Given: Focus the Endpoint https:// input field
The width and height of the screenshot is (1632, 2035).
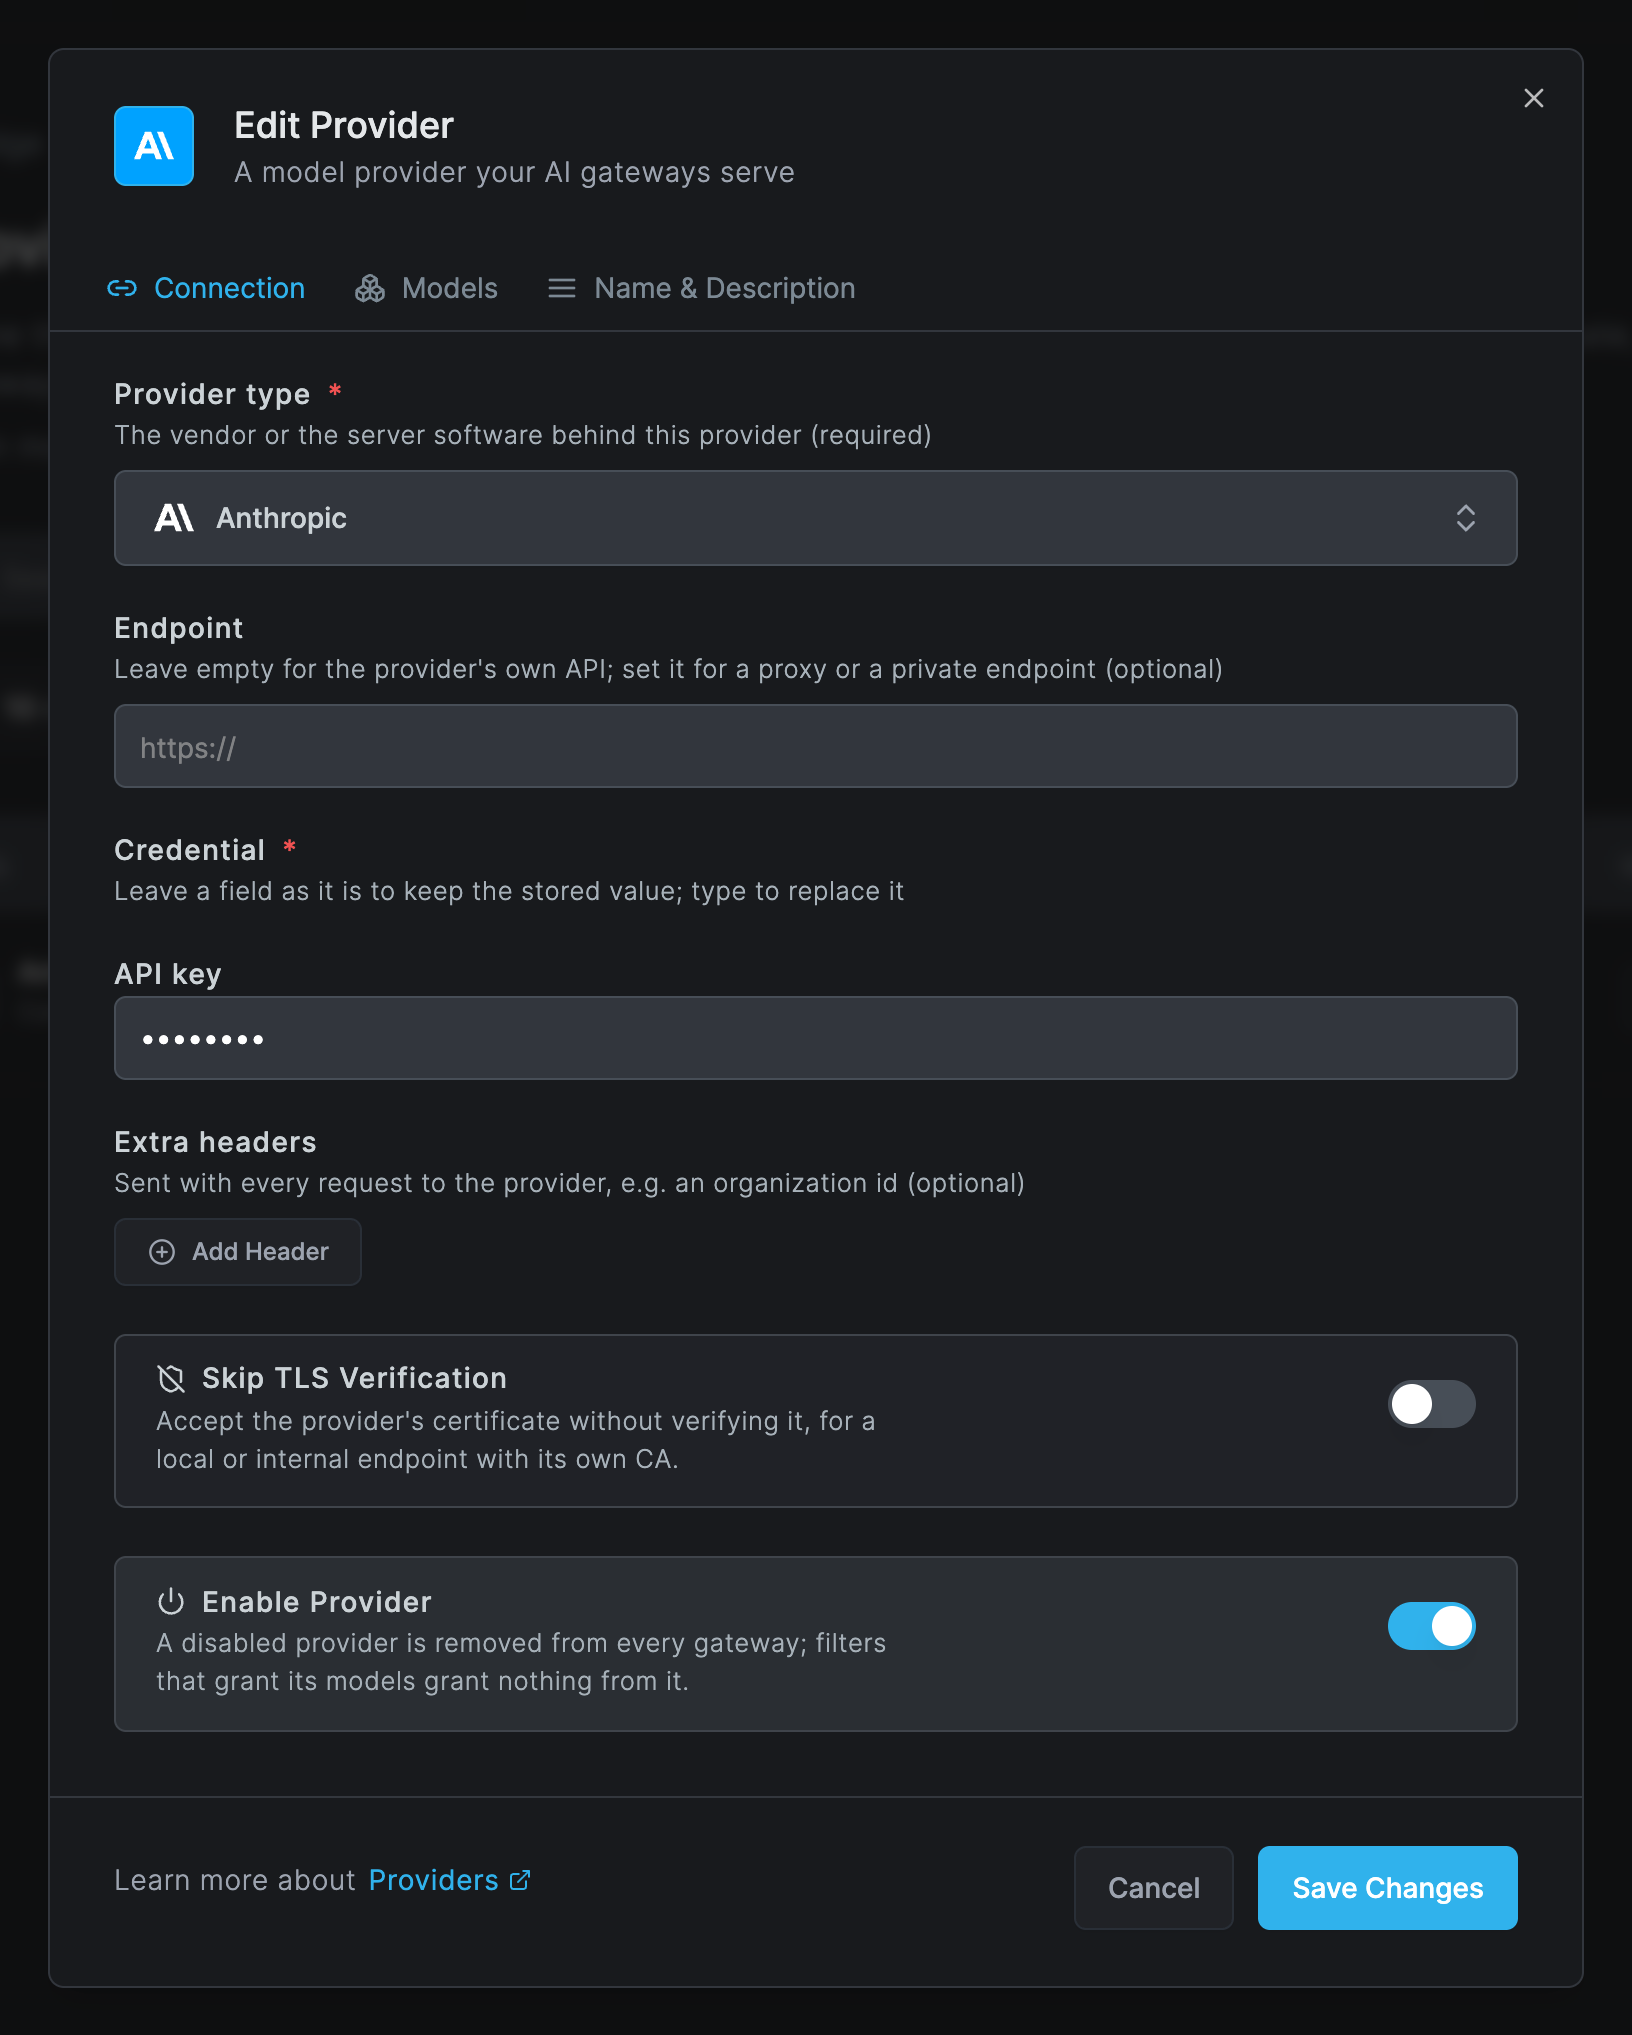Looking at the screenshot, I should pyautogui.click(x=816, y=746).
